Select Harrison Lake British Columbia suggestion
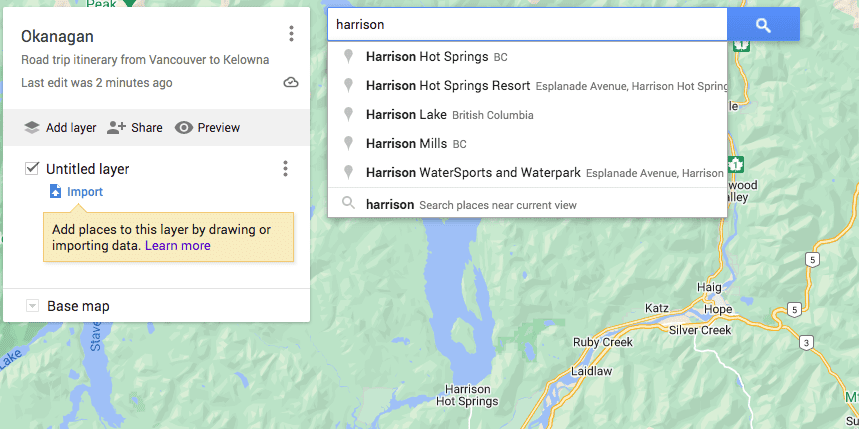Screen dimensions: 859x429 528,115
